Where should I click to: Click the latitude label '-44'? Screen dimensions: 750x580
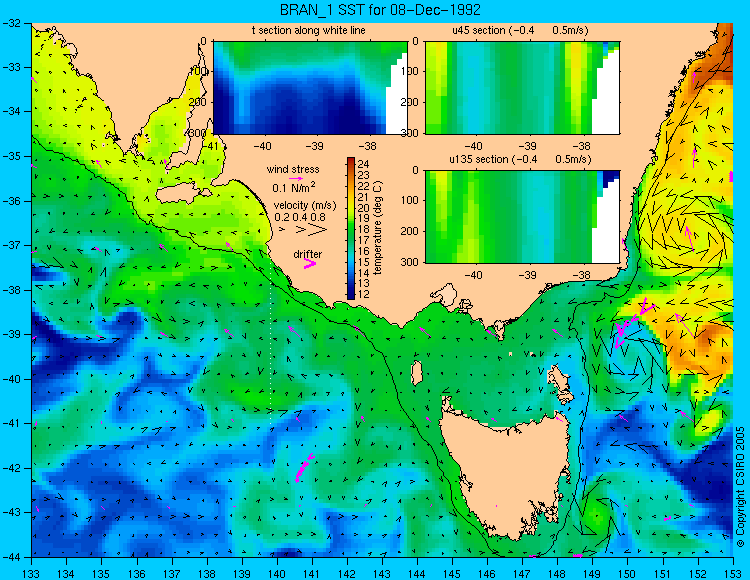(10, 557)
